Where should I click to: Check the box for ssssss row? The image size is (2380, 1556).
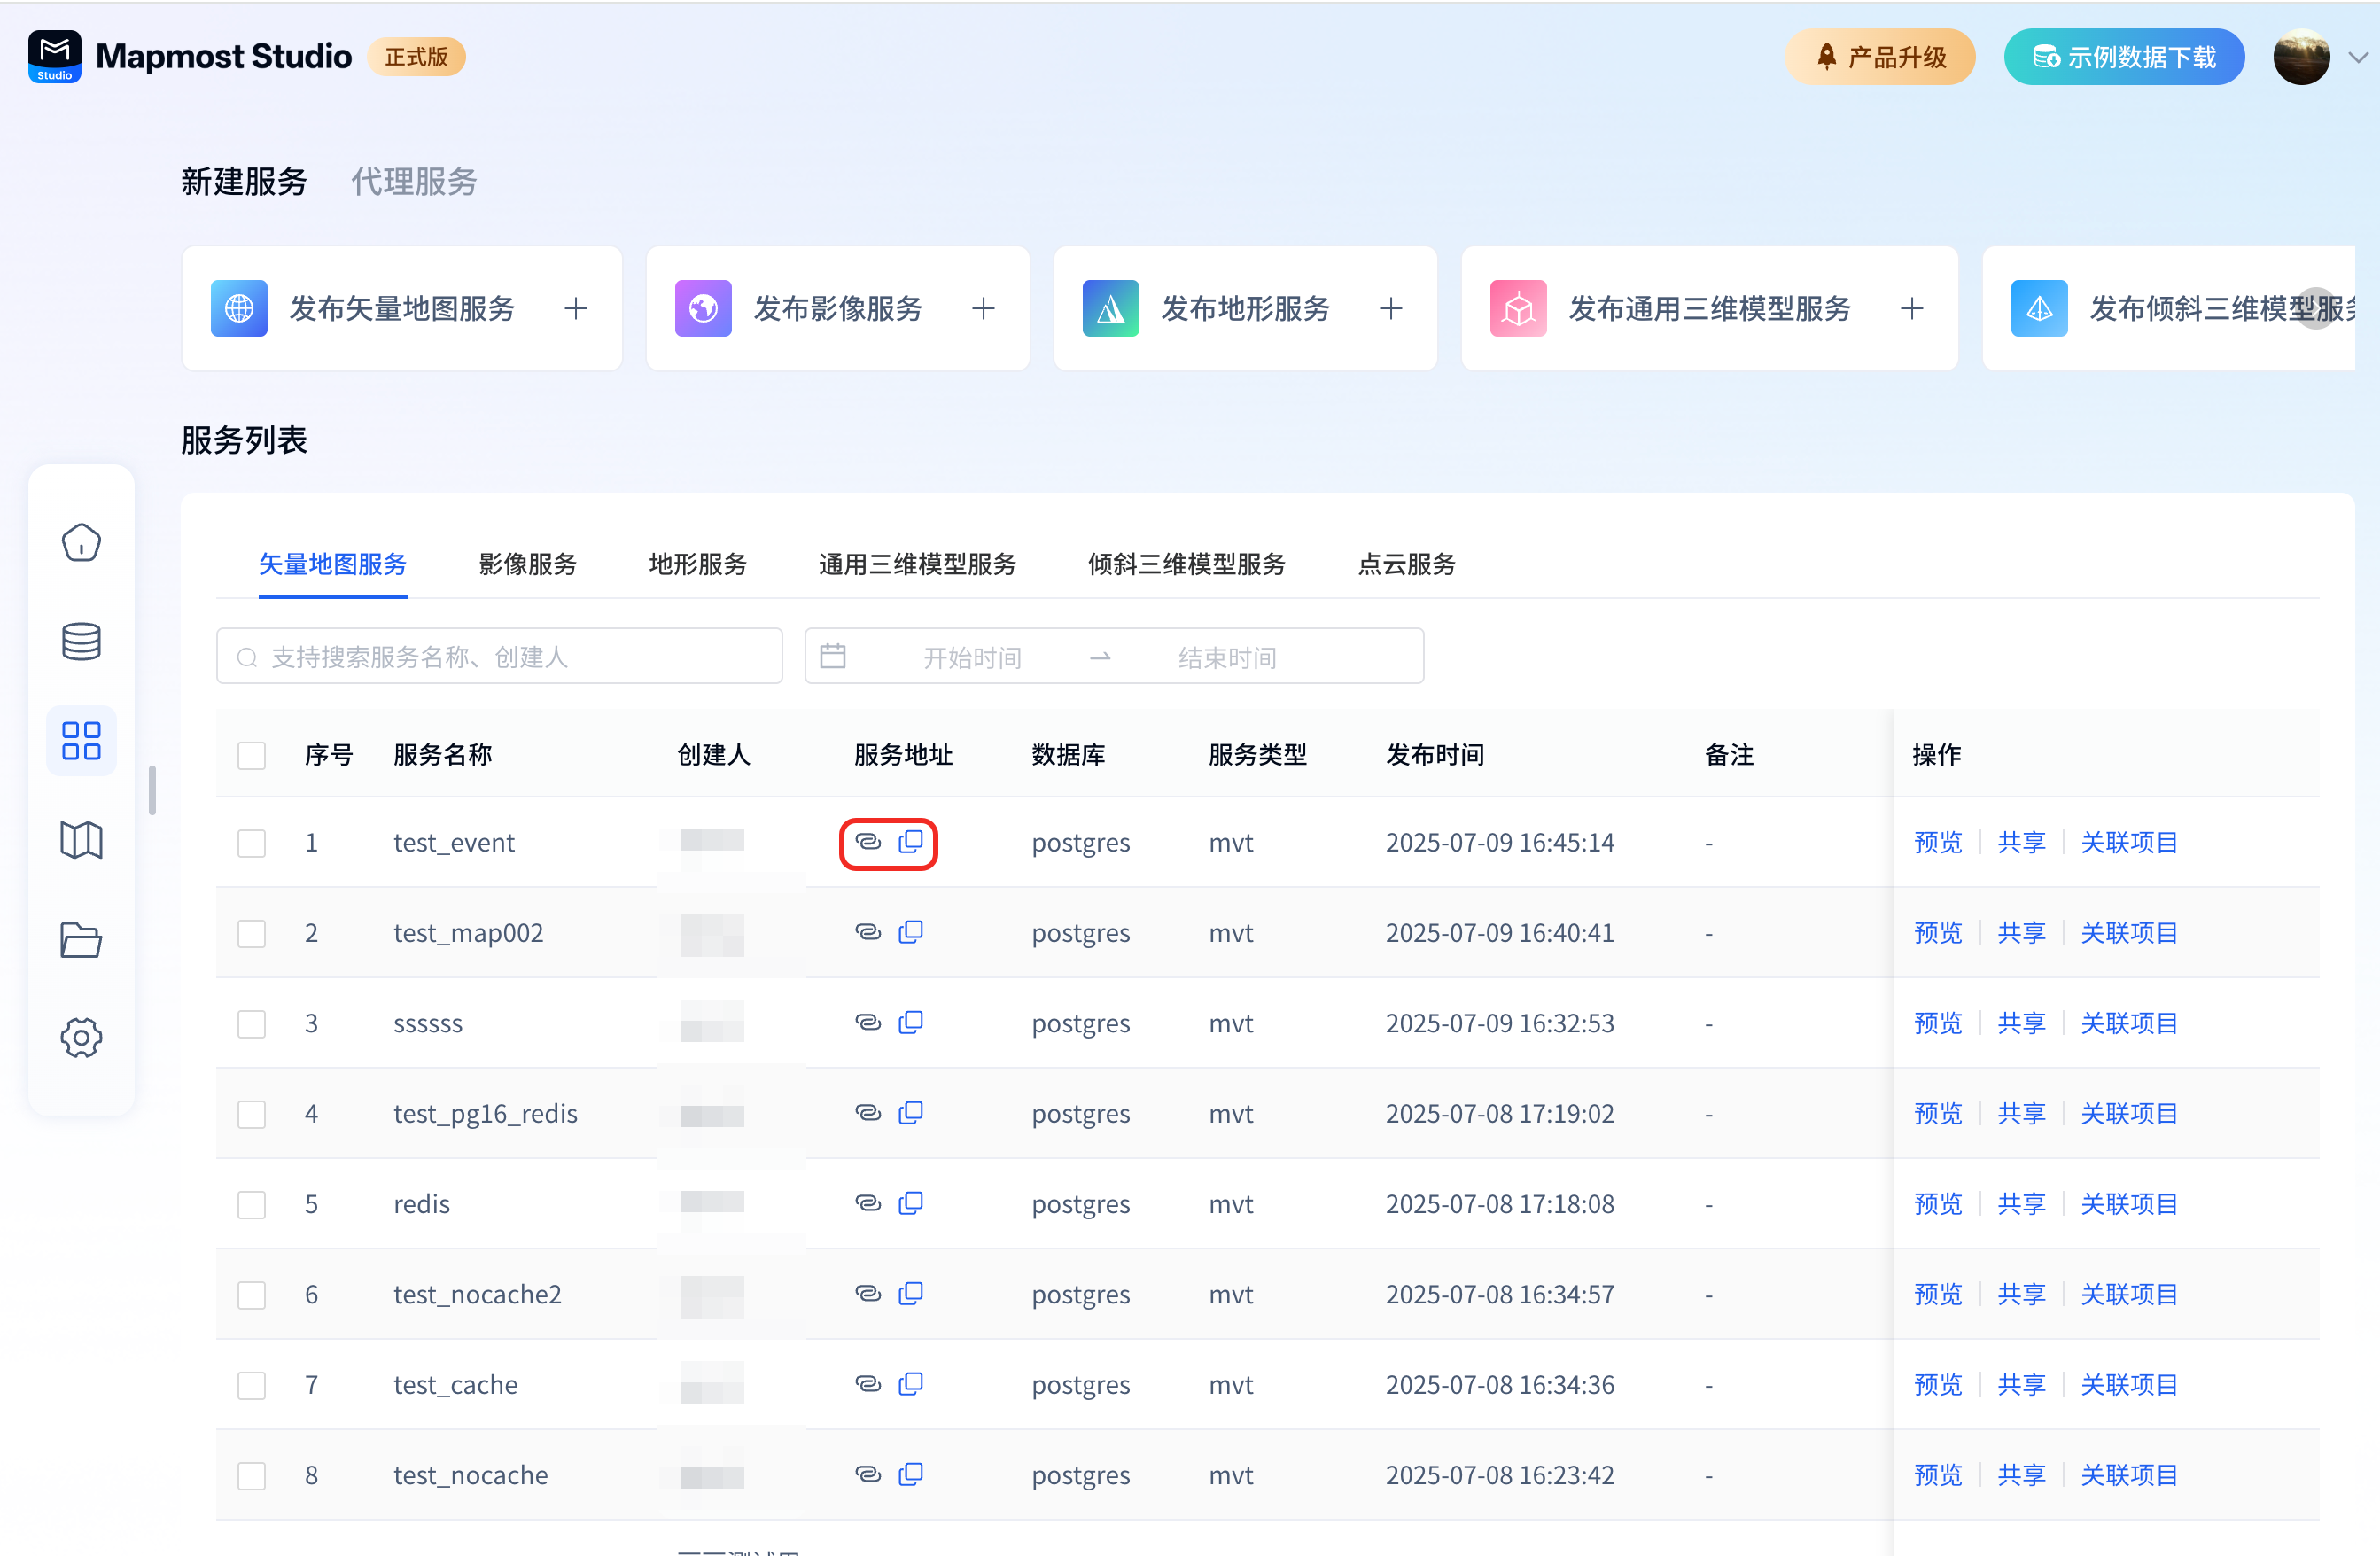coord(252,1024)
